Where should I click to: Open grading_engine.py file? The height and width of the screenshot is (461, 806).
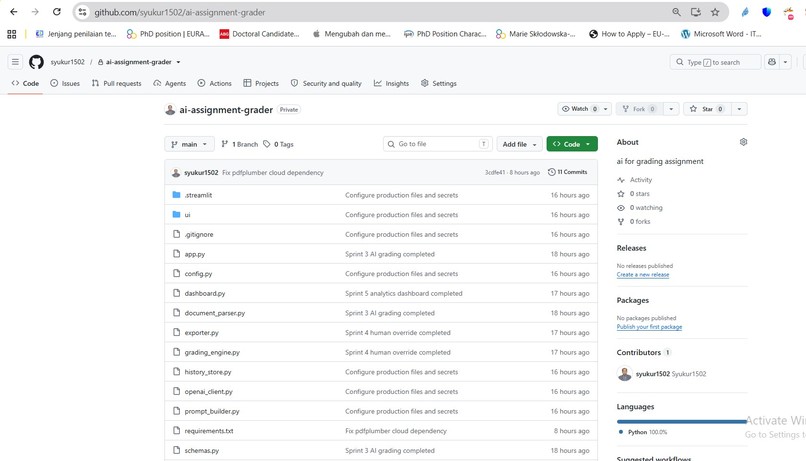point(212,353)
